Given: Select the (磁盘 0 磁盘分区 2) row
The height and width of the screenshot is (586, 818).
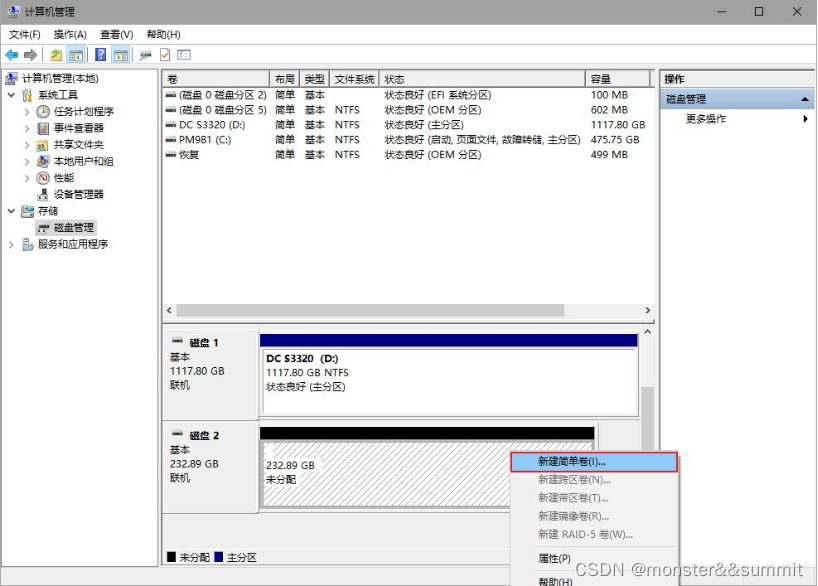Looking at the screenshot, I should [408, 95].
